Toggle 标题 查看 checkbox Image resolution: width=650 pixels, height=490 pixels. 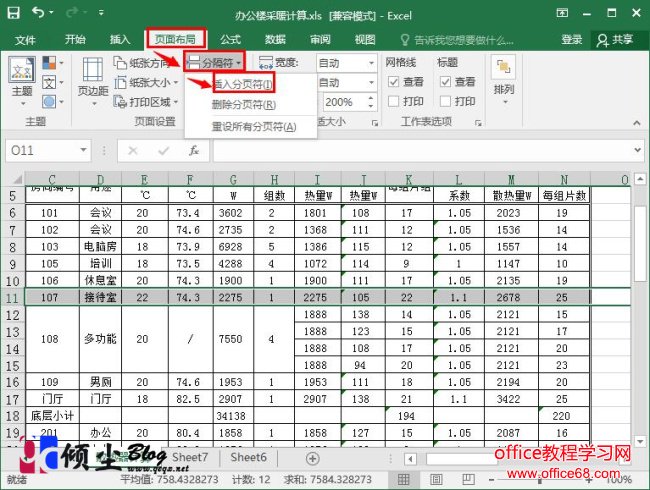445,82
